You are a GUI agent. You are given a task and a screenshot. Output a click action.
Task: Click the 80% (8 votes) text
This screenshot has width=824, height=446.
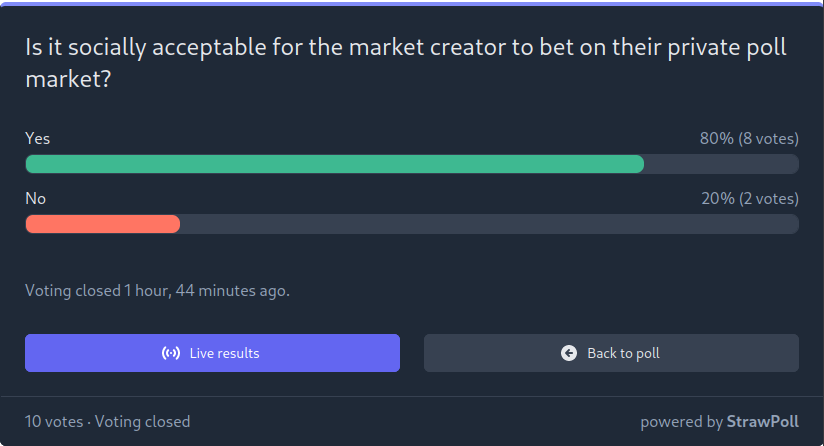pos(749,138)
